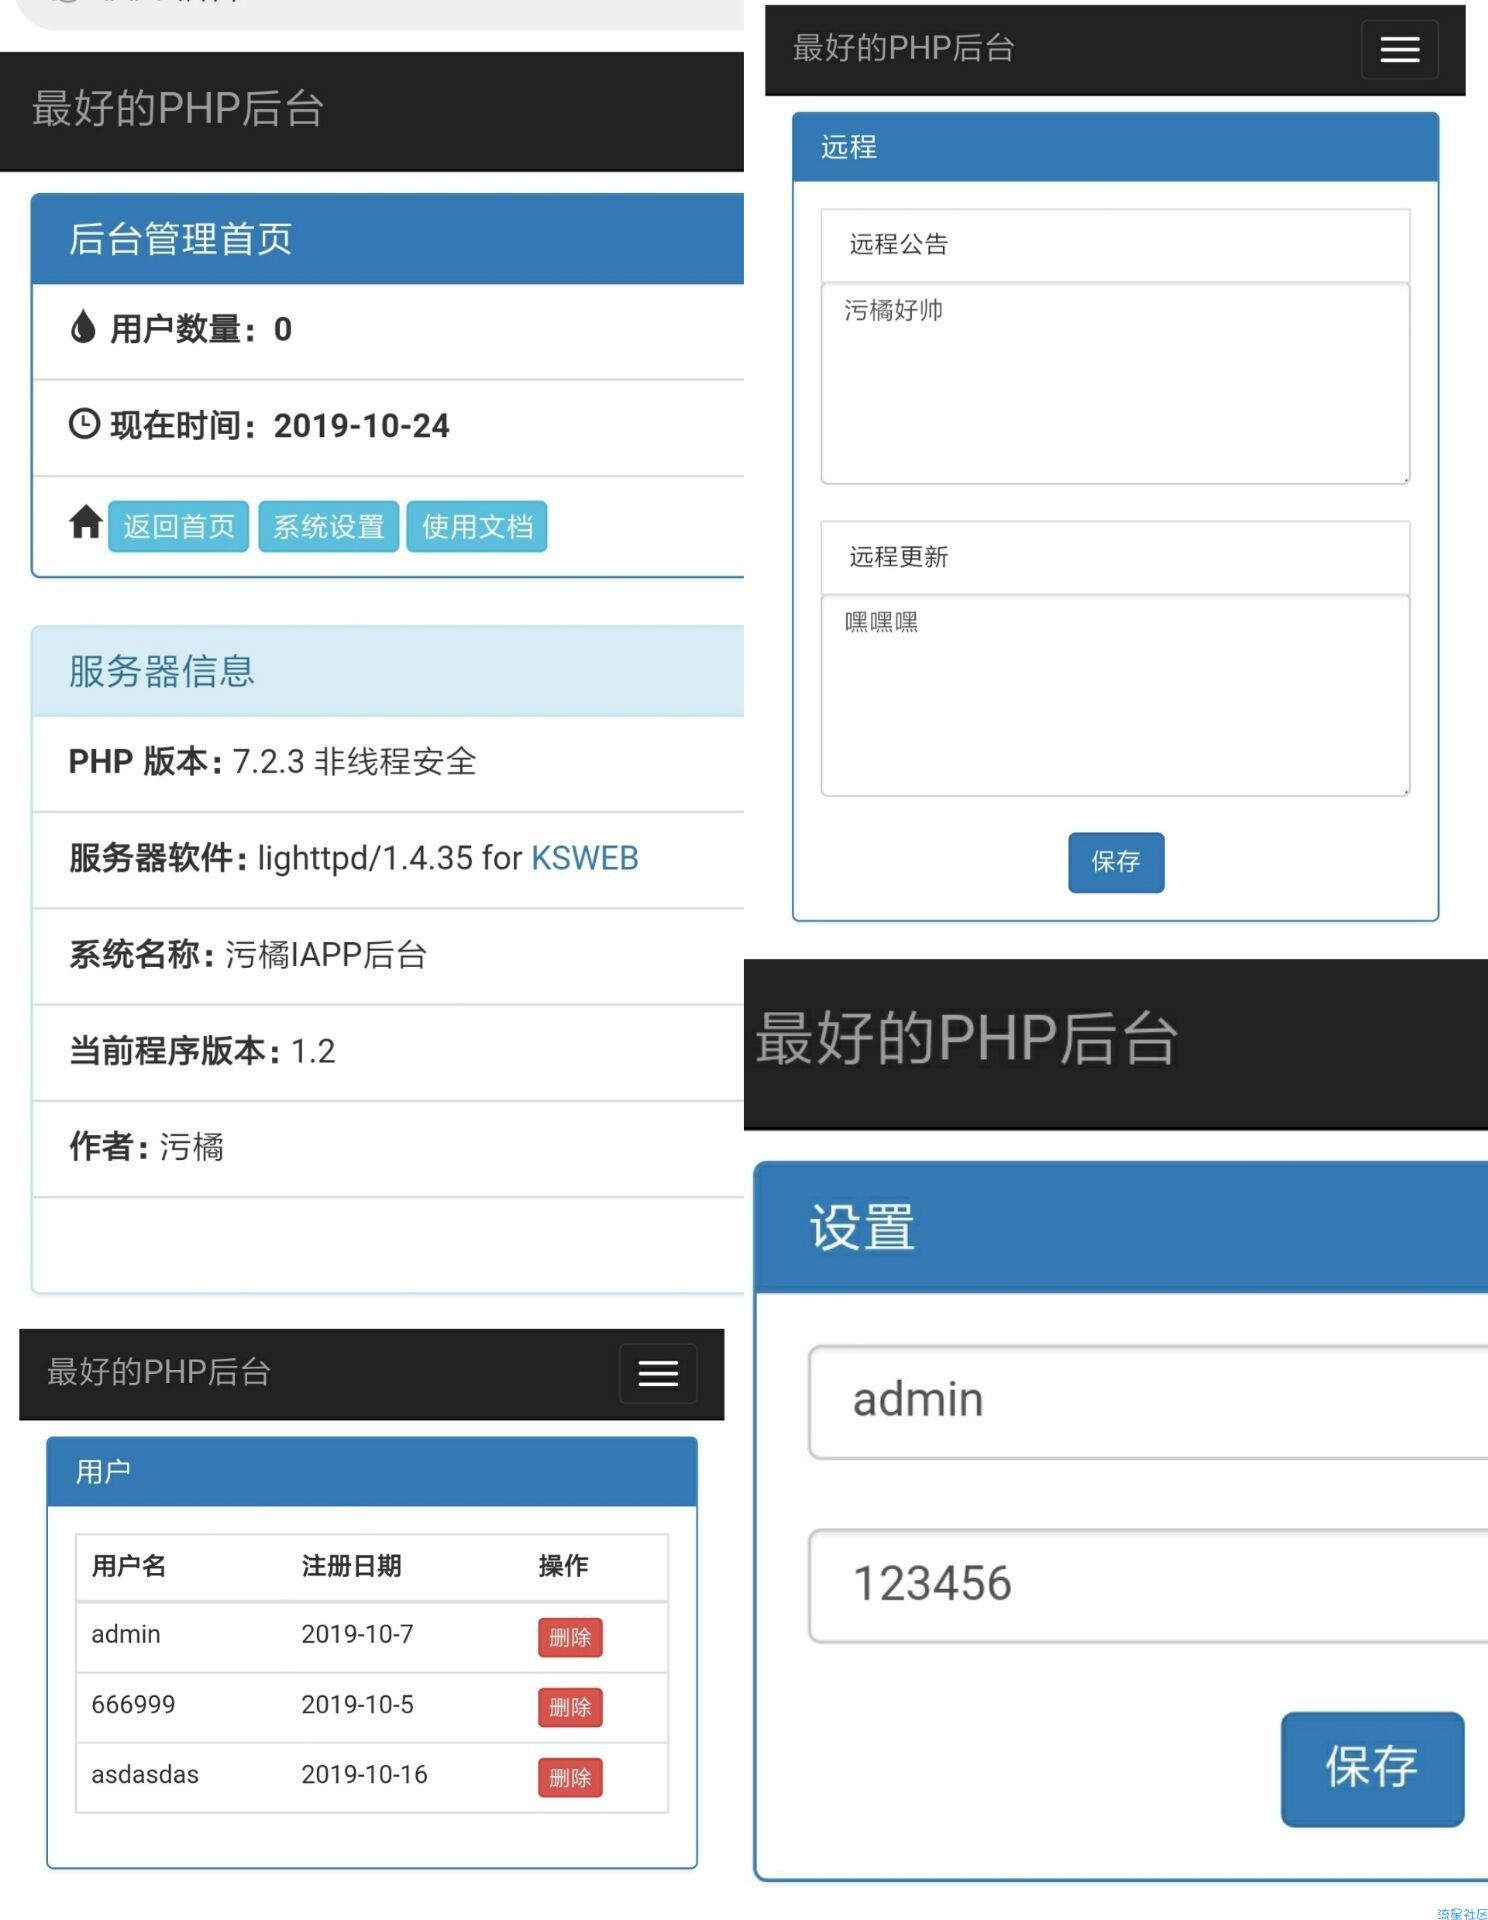The height and width of the screenshot is (1920, 1488).
Task: Click the asdasdas username cell
Action: click(x=145, y=1774)
